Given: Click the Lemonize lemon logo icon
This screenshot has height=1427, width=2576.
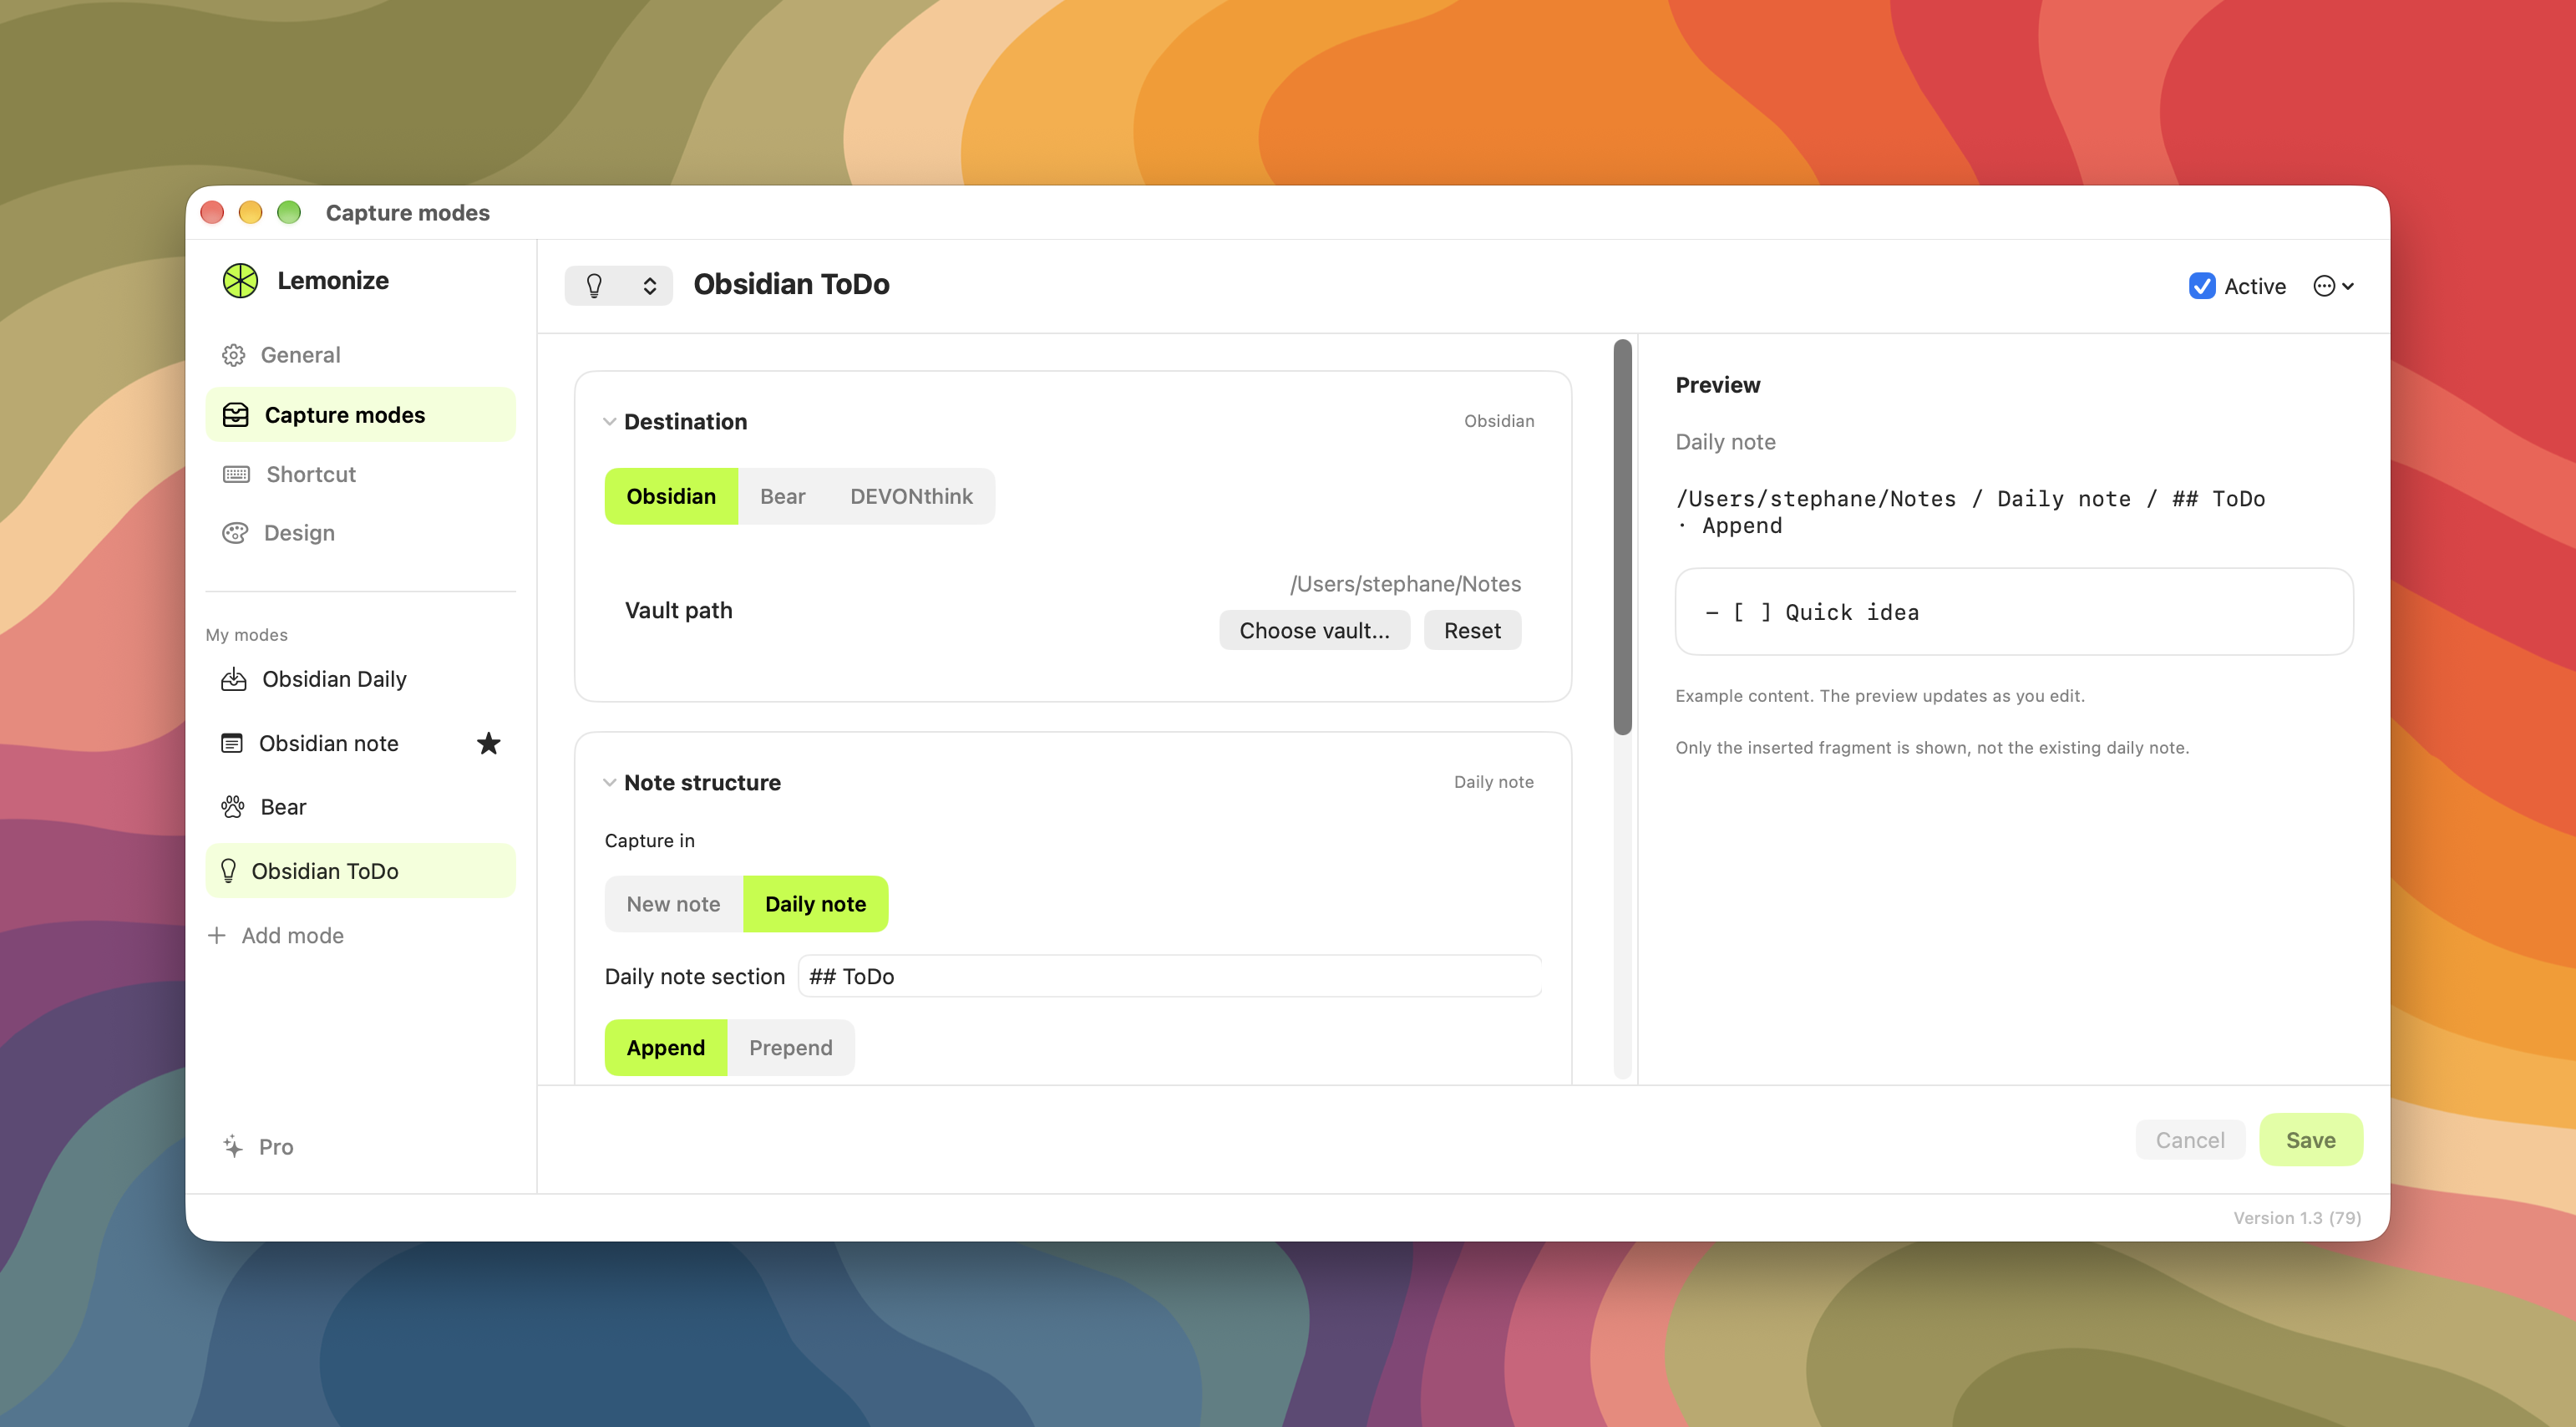Looking at the screenshot, I should tap(240, 281).
